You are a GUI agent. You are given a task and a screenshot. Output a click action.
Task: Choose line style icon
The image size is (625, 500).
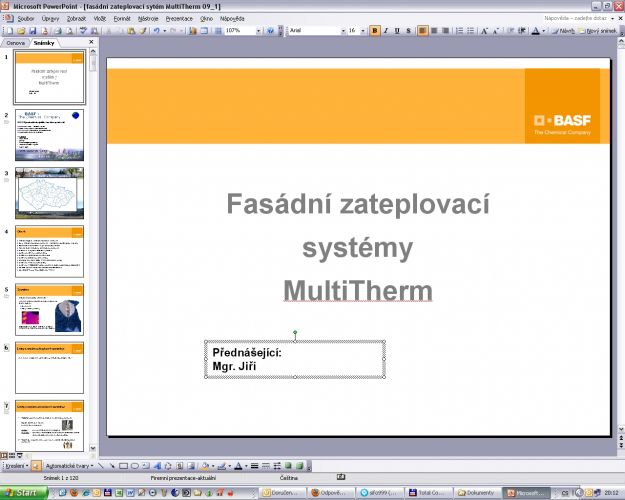(254, 466)
